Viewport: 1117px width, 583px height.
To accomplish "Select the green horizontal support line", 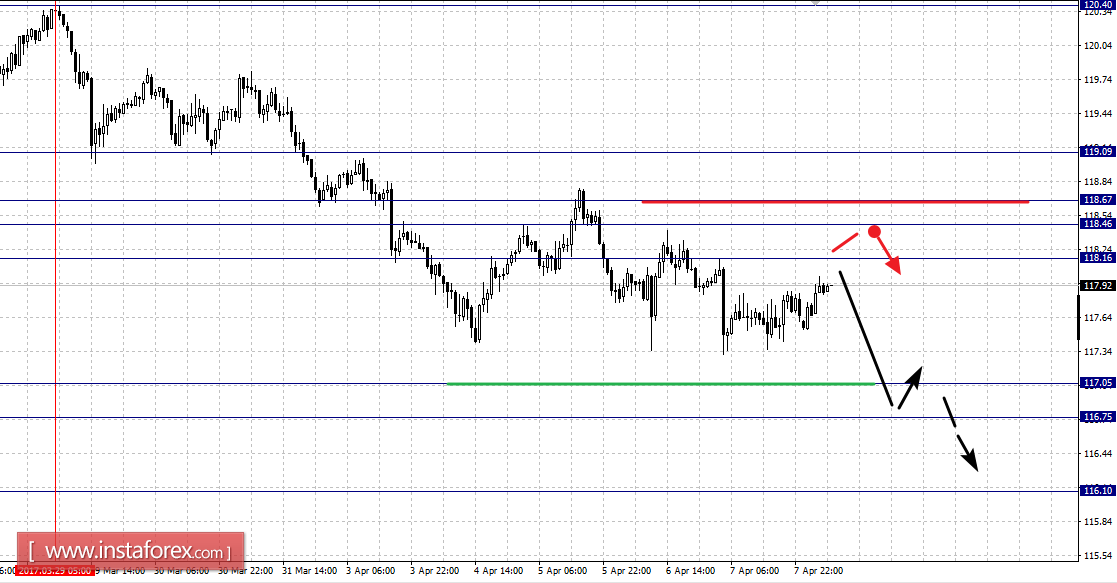I will pos(660,384).
